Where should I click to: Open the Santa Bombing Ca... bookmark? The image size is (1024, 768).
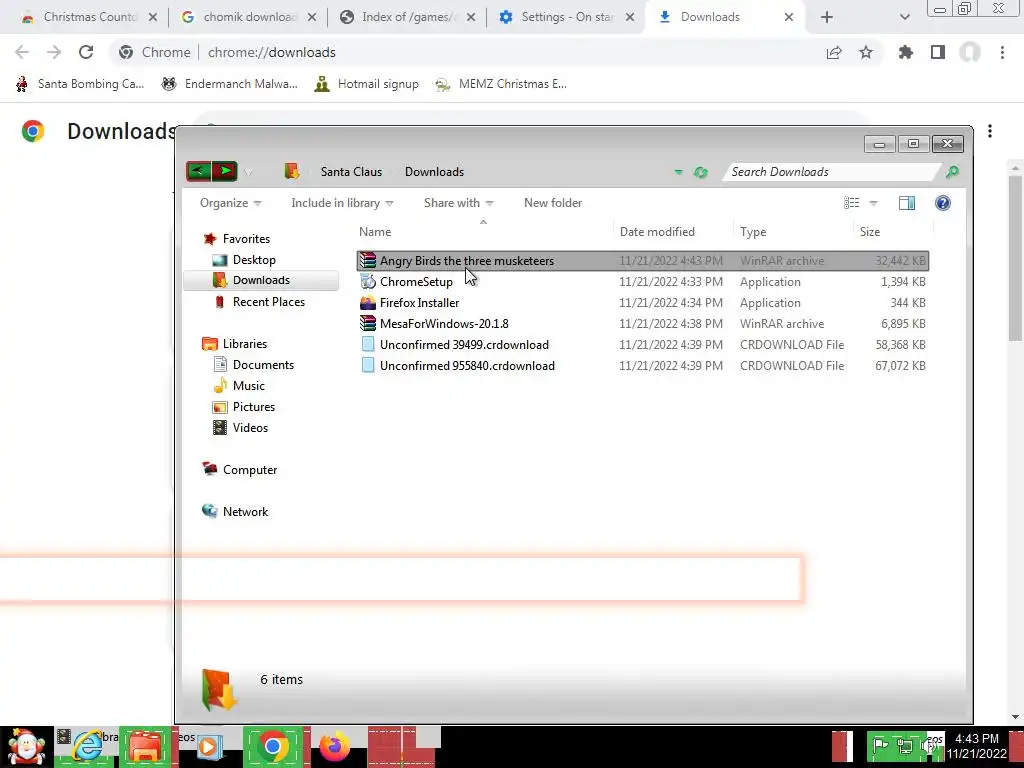[80, 84]
